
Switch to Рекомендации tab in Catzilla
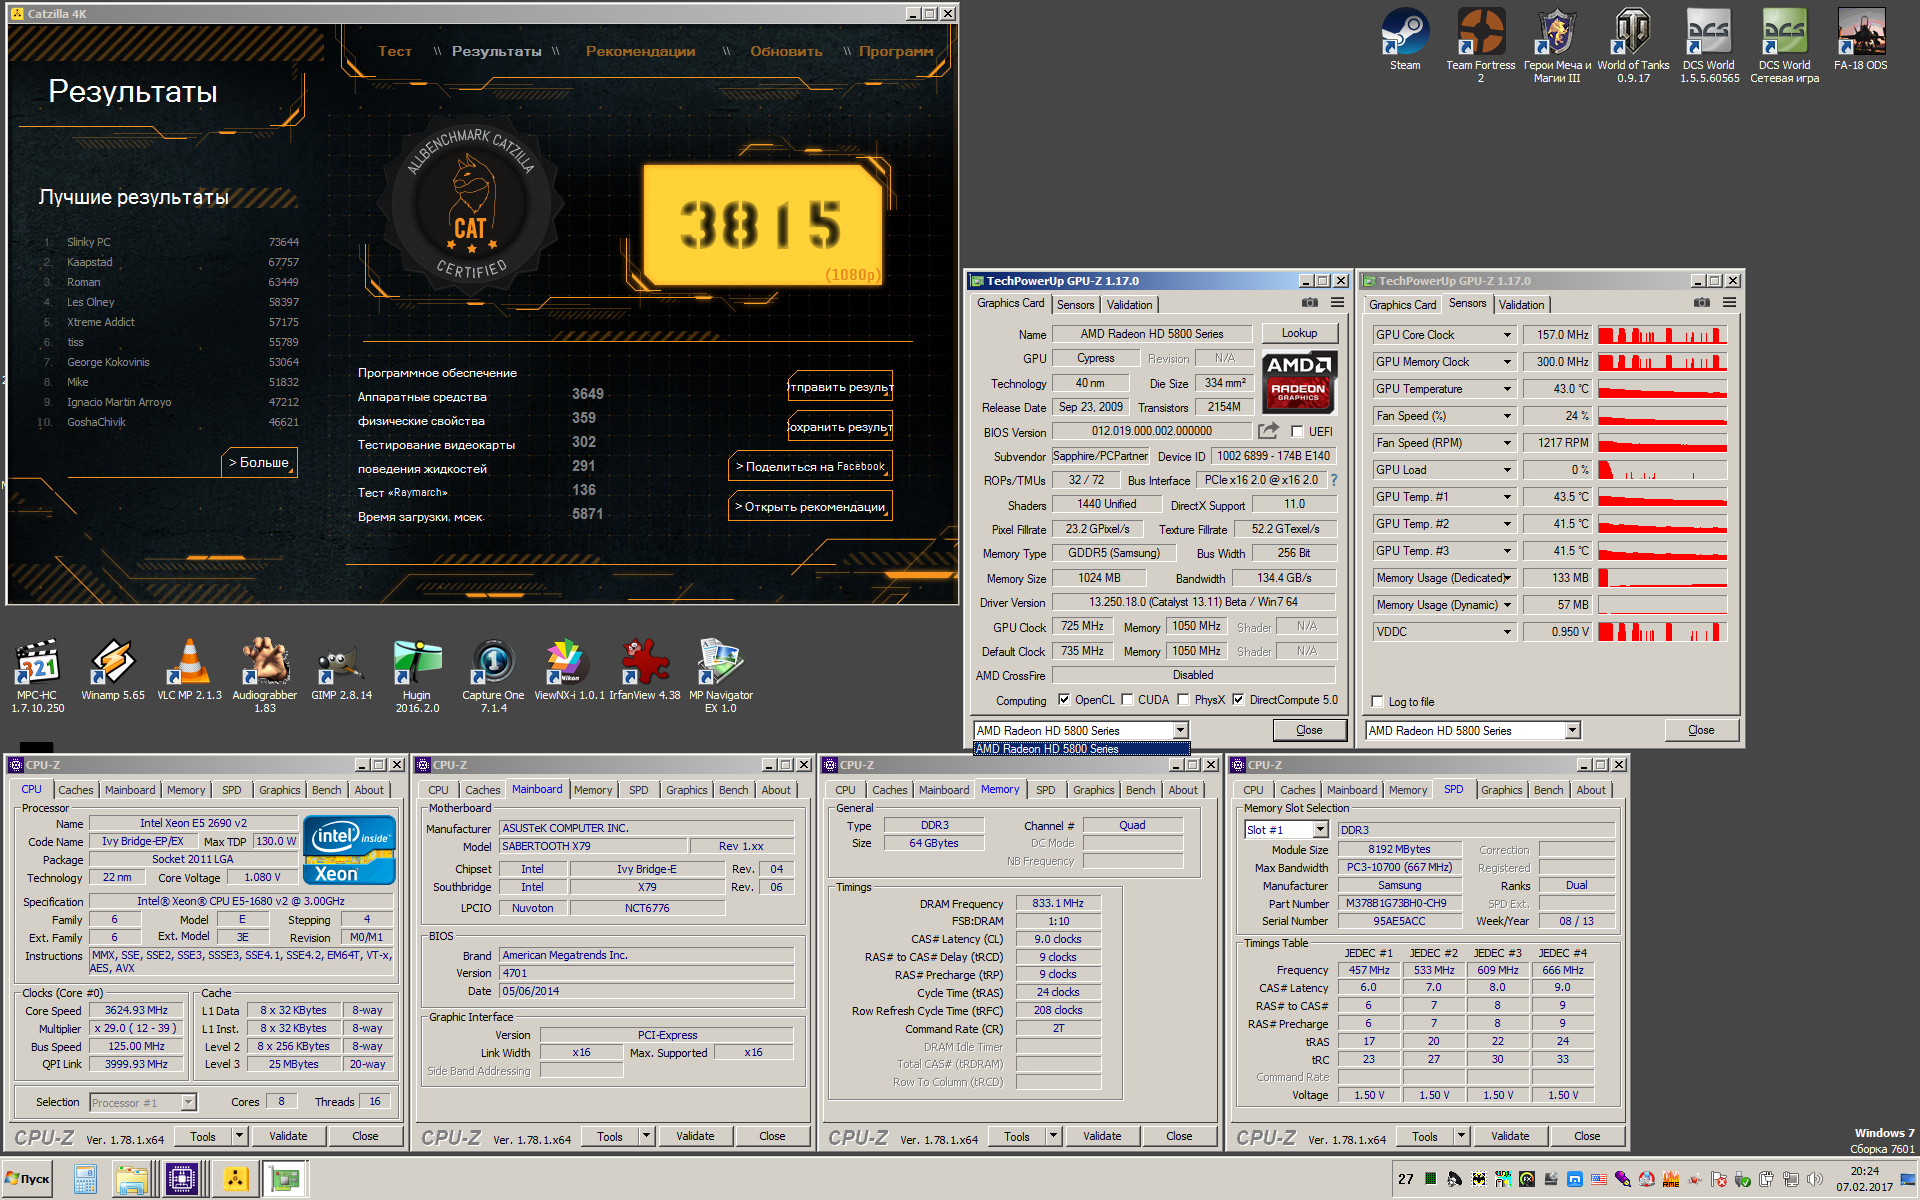[640, 51]
